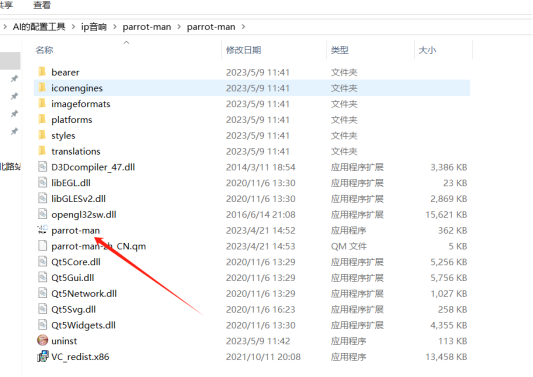Expand arrow after the last parrot-man breadcrumb
Viewport: 533px width, 377px height.
243,27
